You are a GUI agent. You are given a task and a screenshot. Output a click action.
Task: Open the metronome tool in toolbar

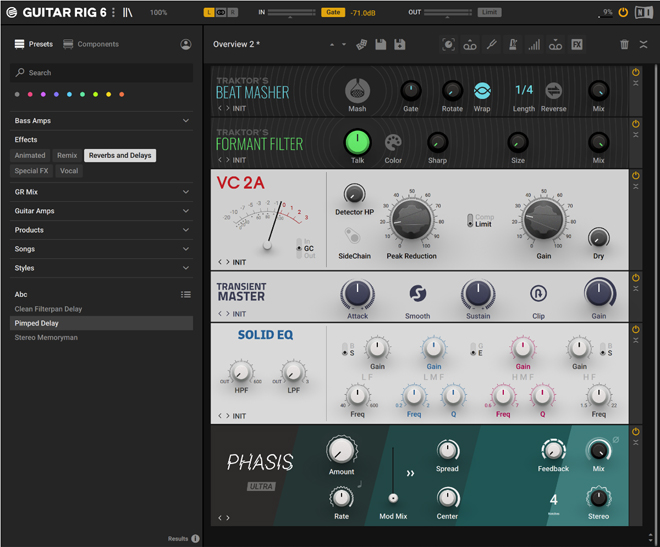click(513, 45)
